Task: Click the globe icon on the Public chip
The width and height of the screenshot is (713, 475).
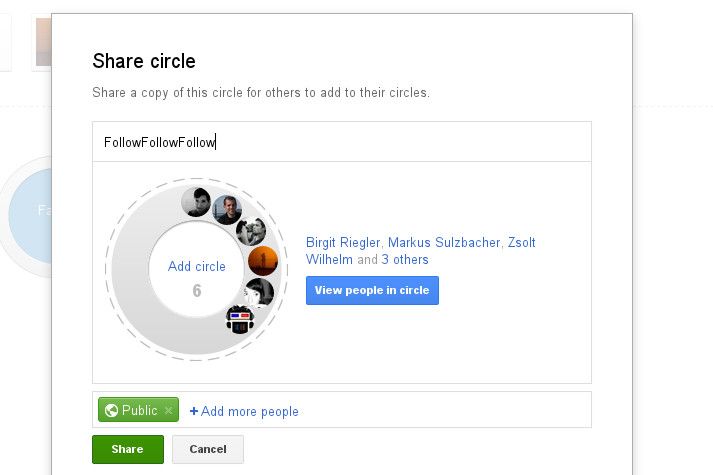Action: 111,410
